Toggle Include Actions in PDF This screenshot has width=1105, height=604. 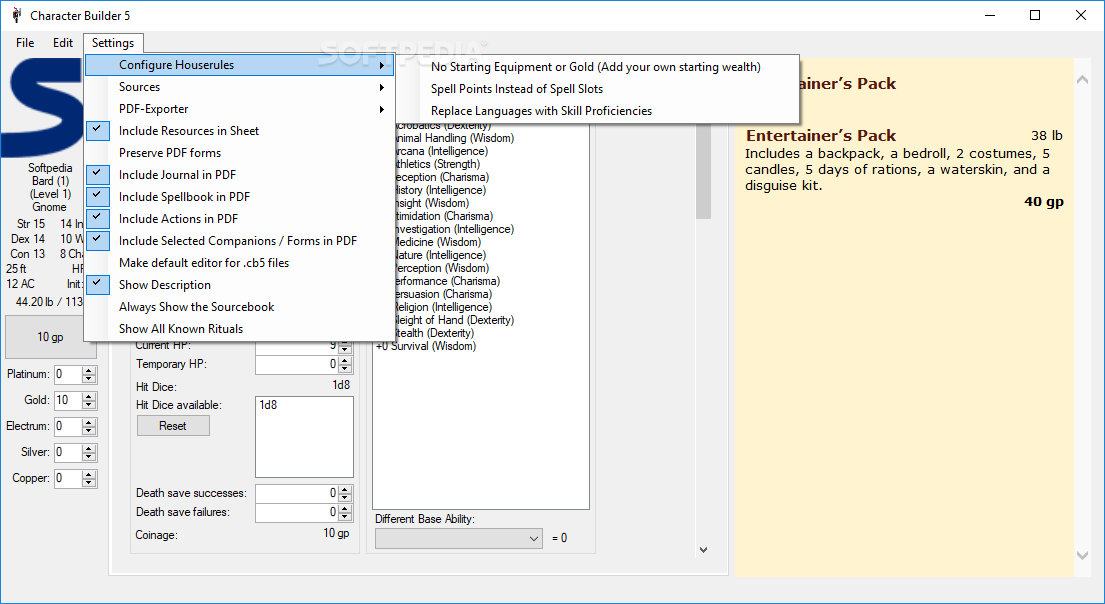coord(239,218)
